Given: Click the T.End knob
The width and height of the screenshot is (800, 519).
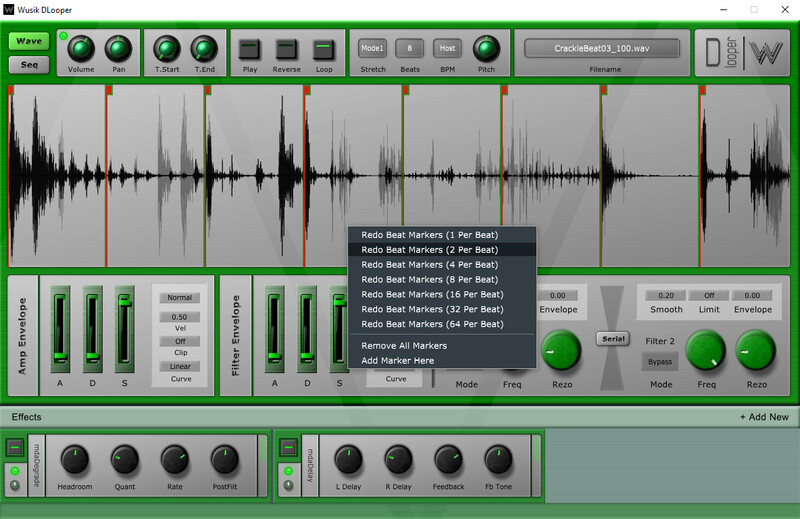Looking at the screenshot, I should click(204, 49).
